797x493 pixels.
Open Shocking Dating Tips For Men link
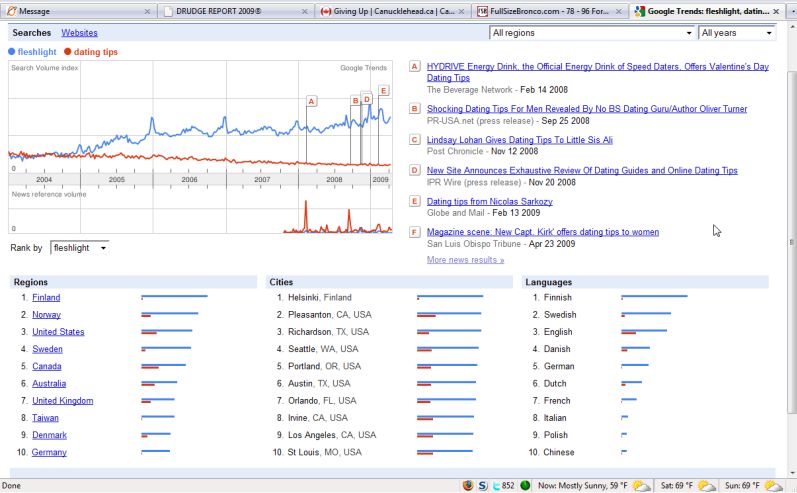(587, 109)
